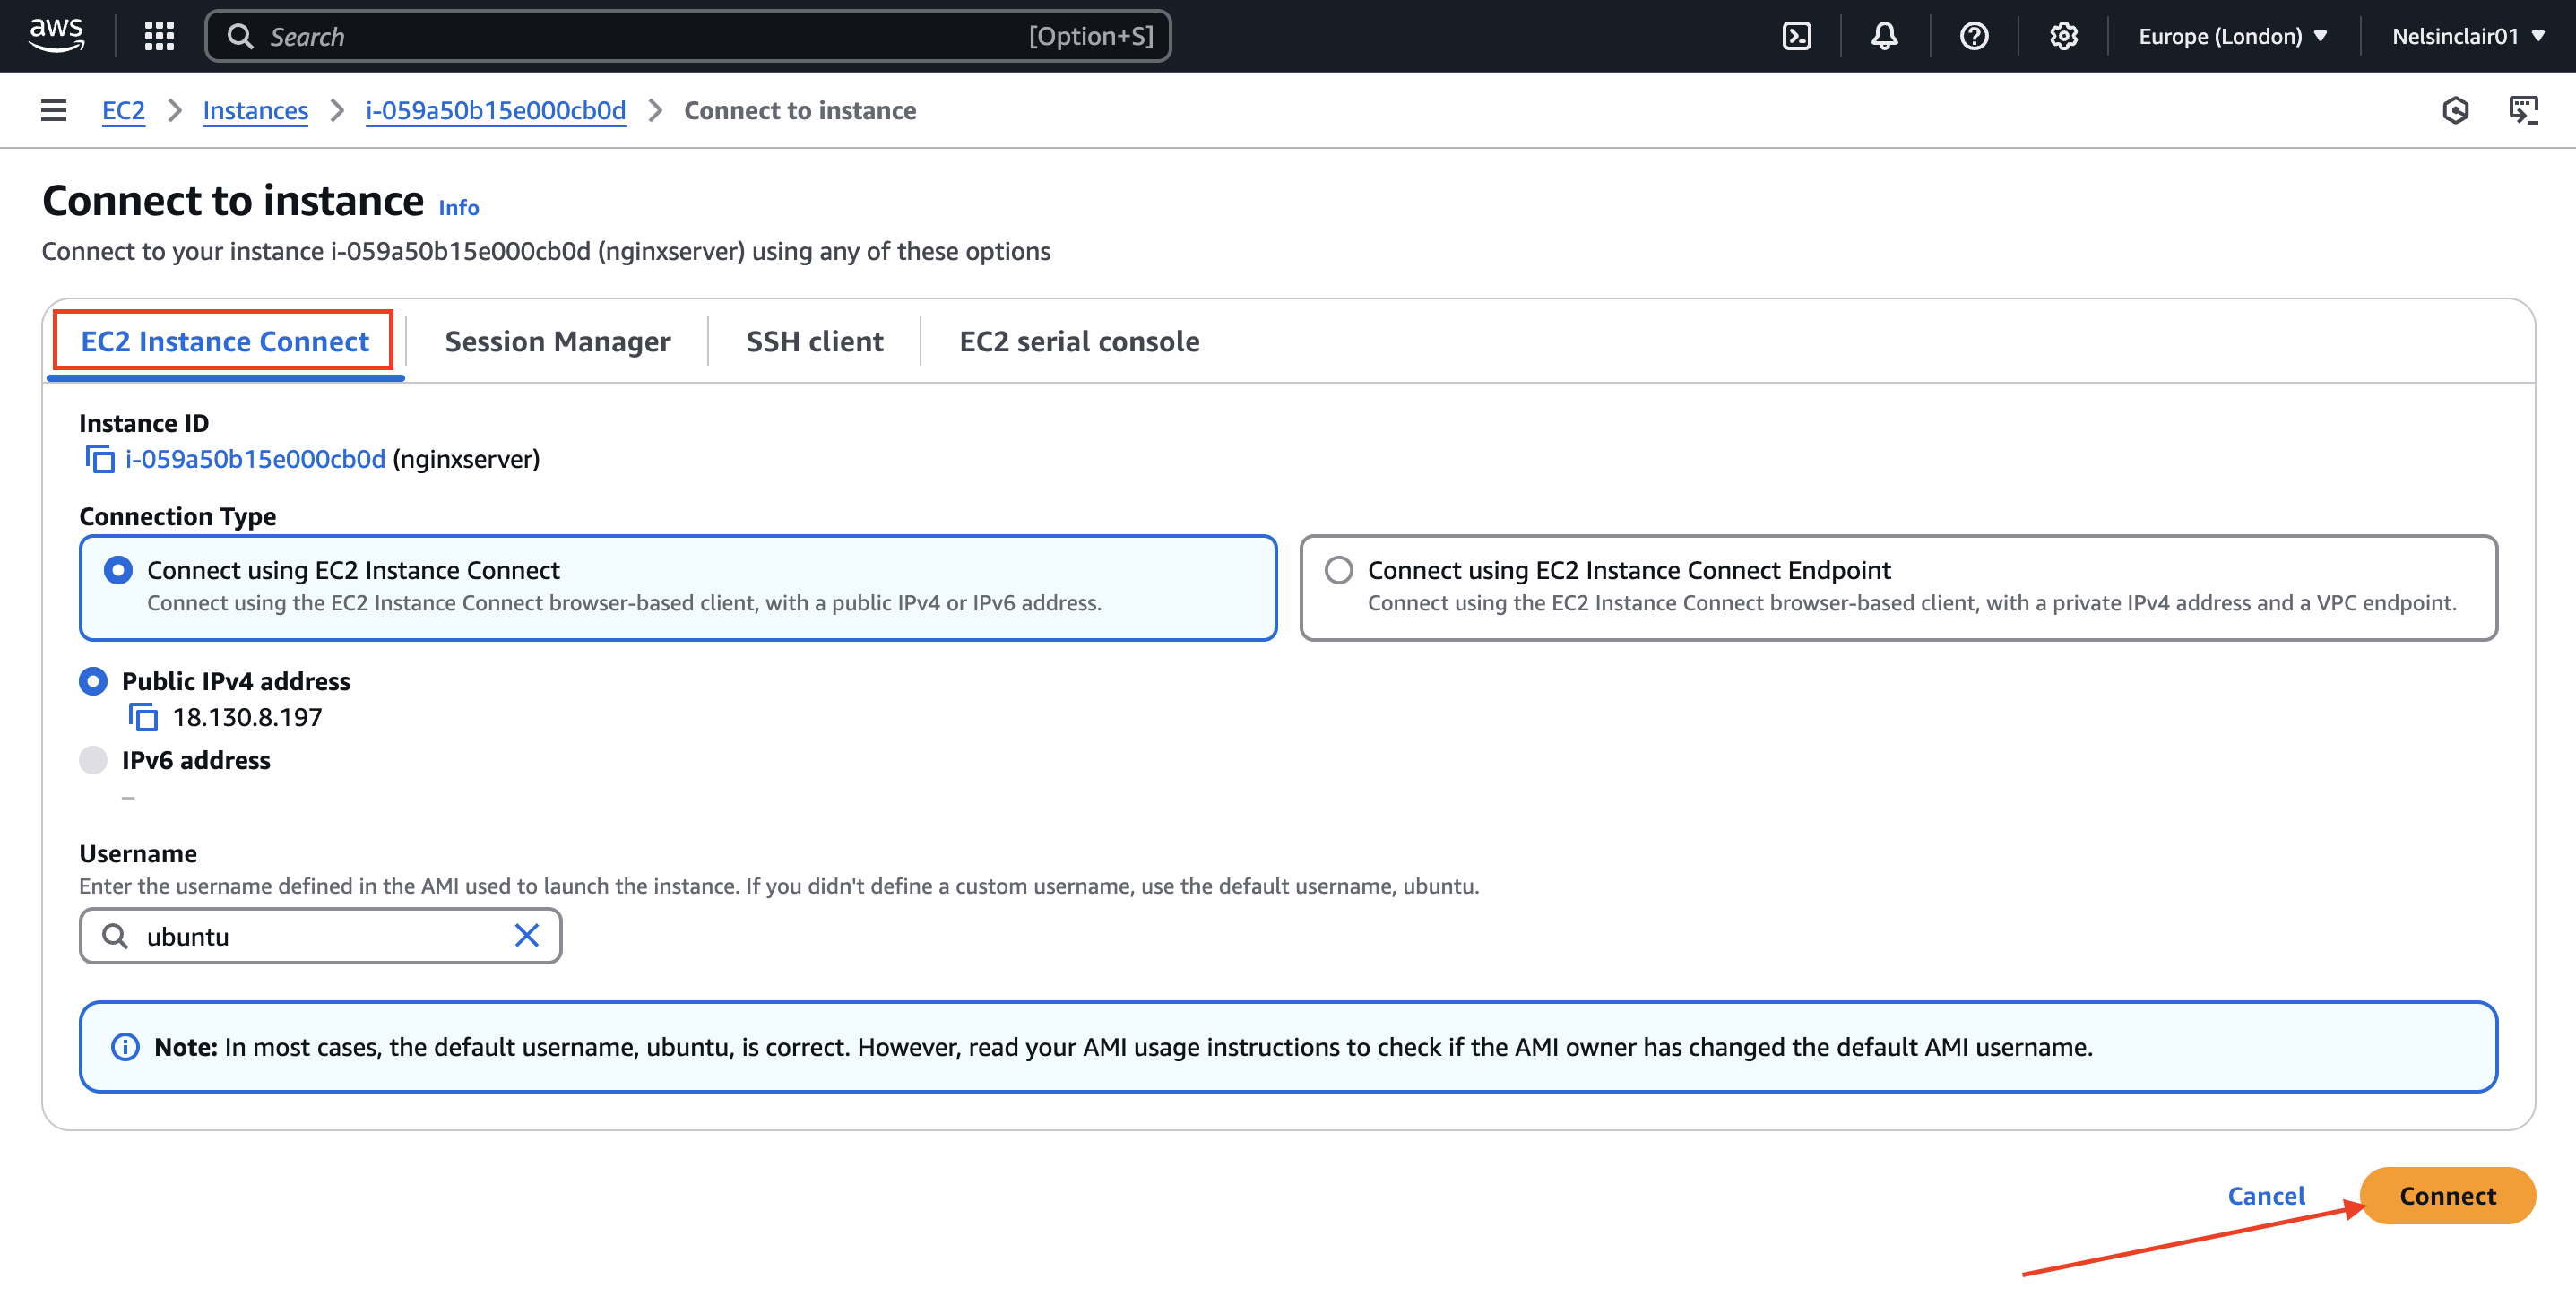The image size is (2576, 1314).
Task: Click the Cancel button
Action: [2265, 1195]
